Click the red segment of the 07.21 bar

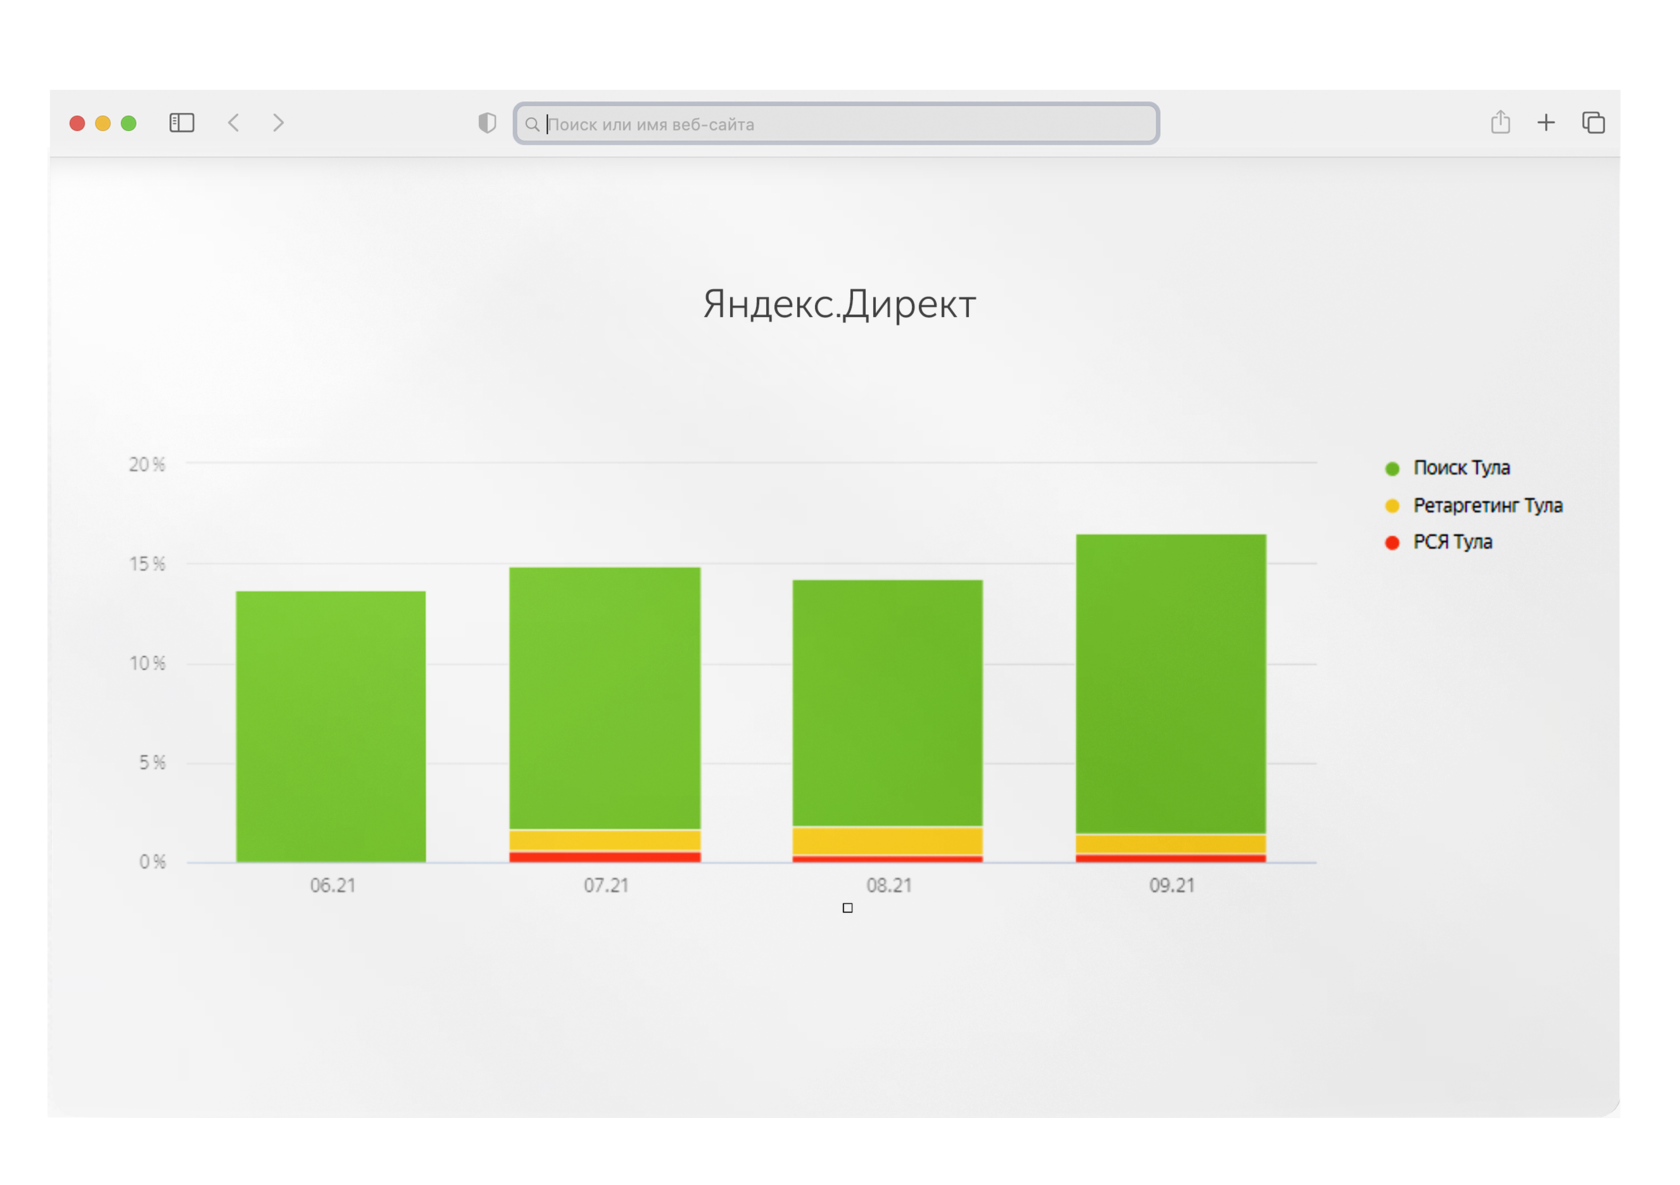[605, 857]
